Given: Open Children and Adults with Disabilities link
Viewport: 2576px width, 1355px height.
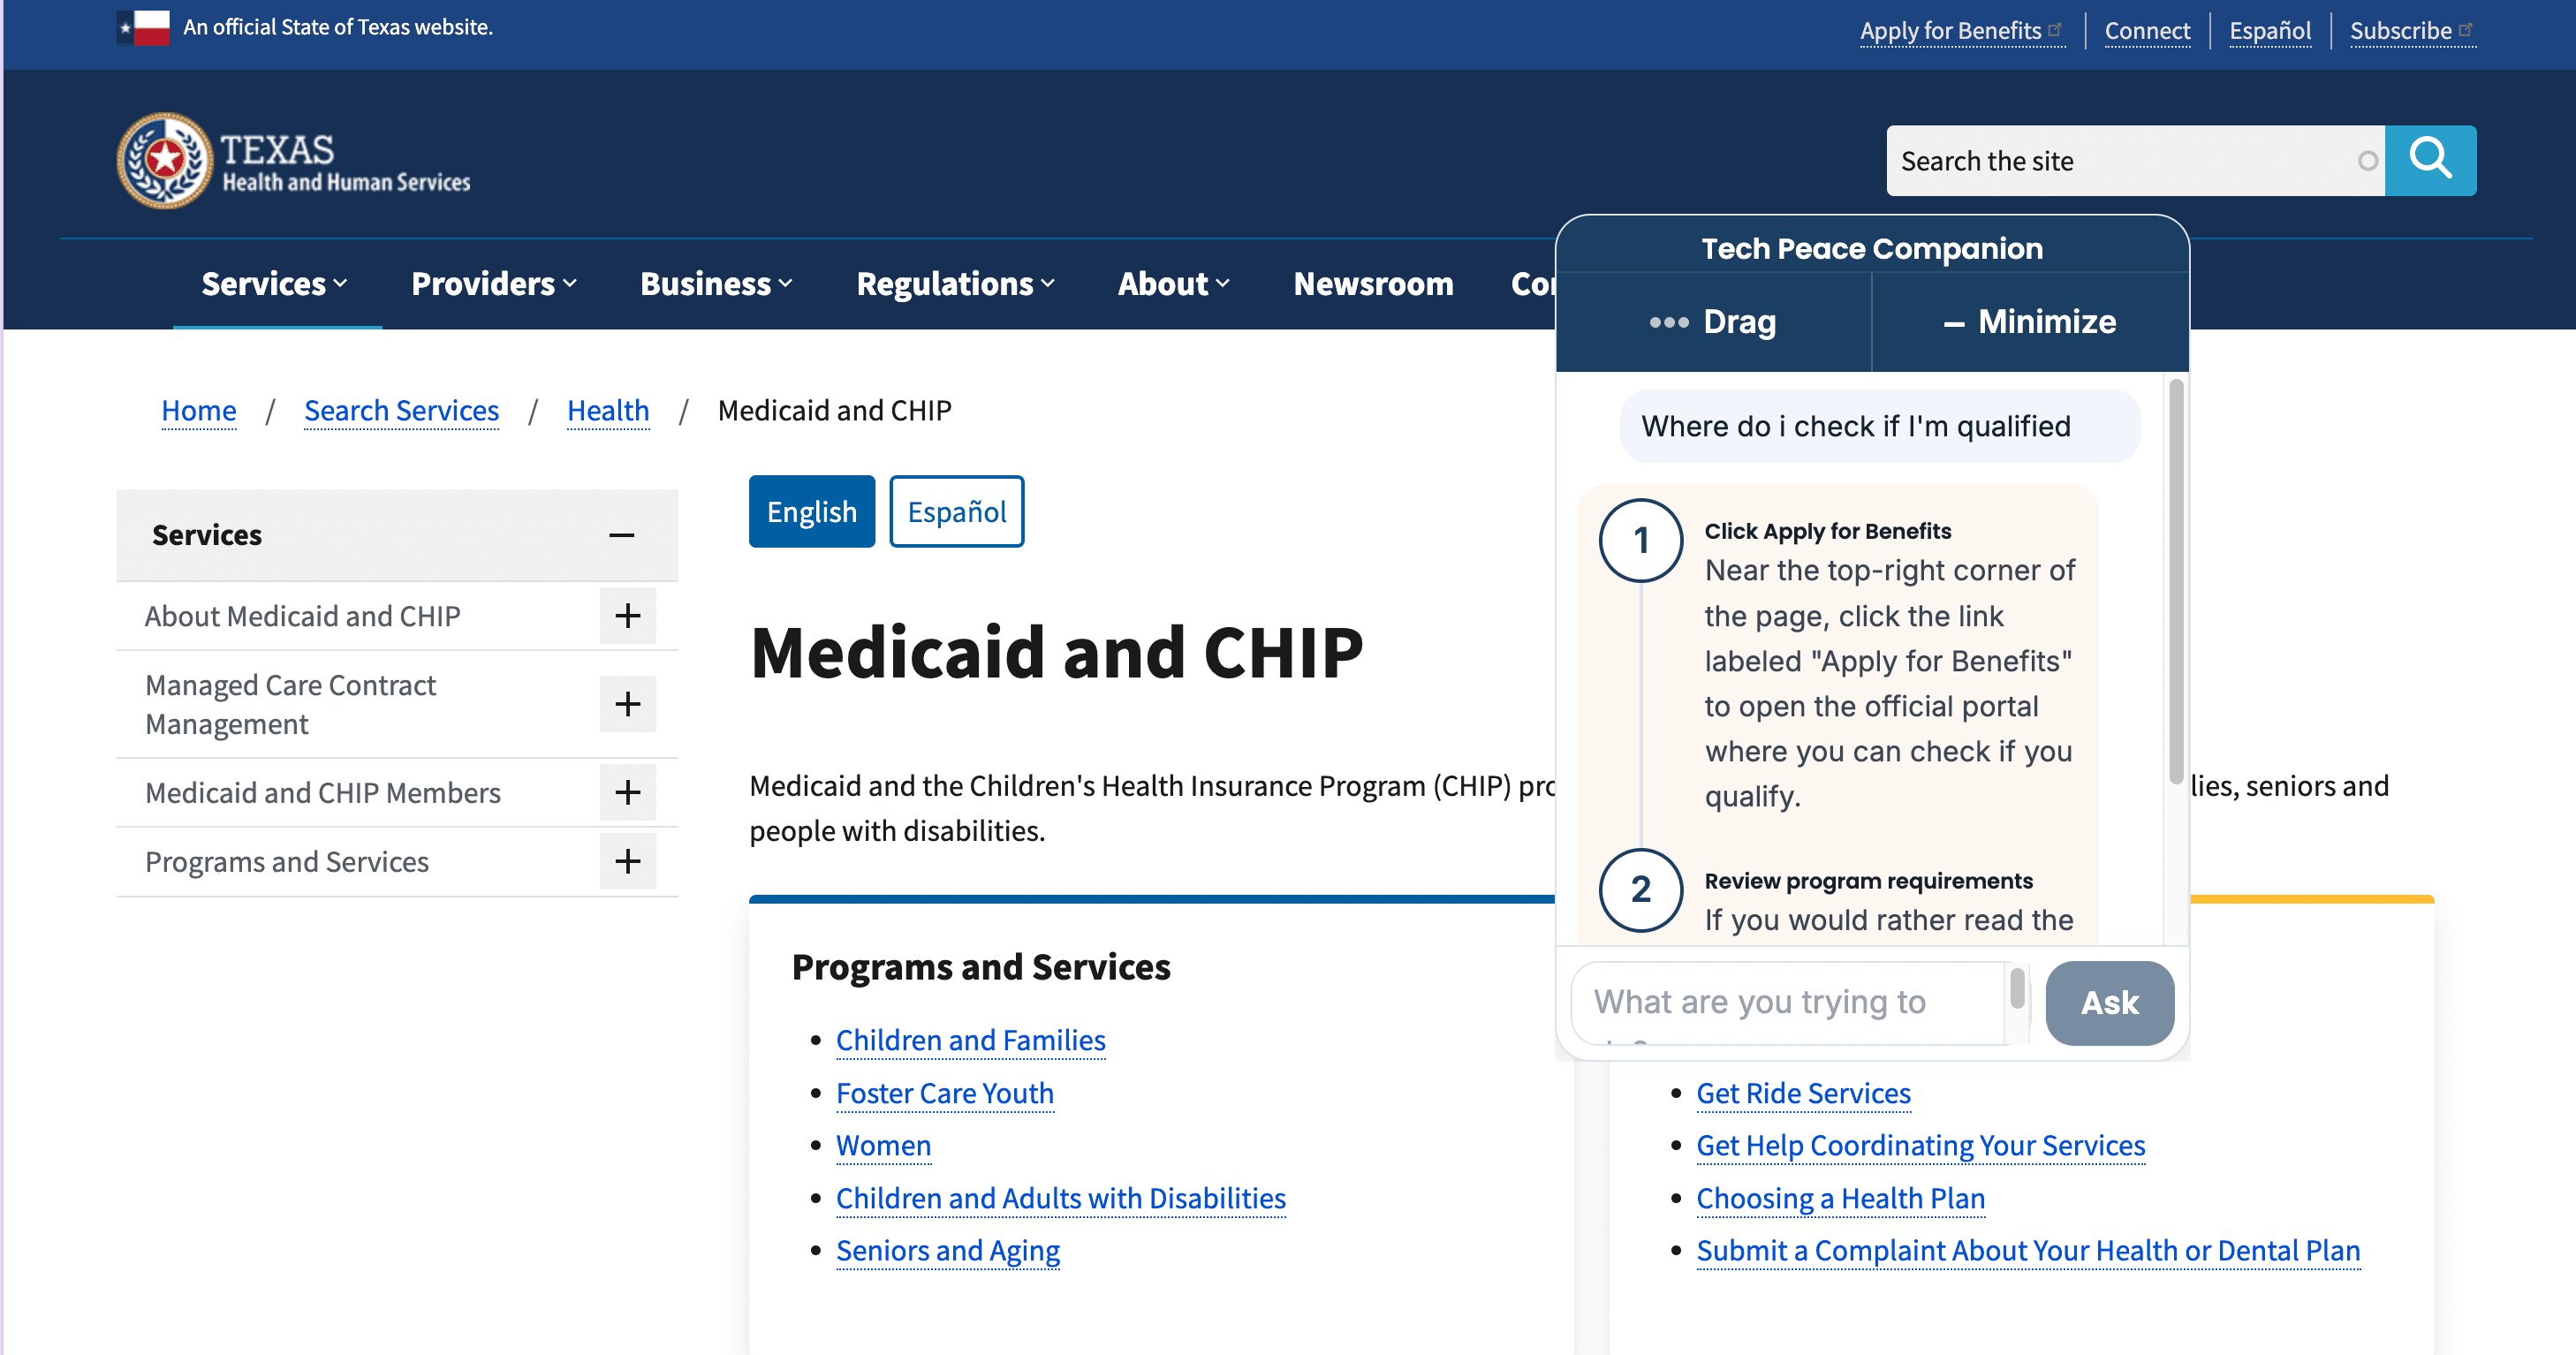Looking at the screenshot, I should point(1060,1198).
